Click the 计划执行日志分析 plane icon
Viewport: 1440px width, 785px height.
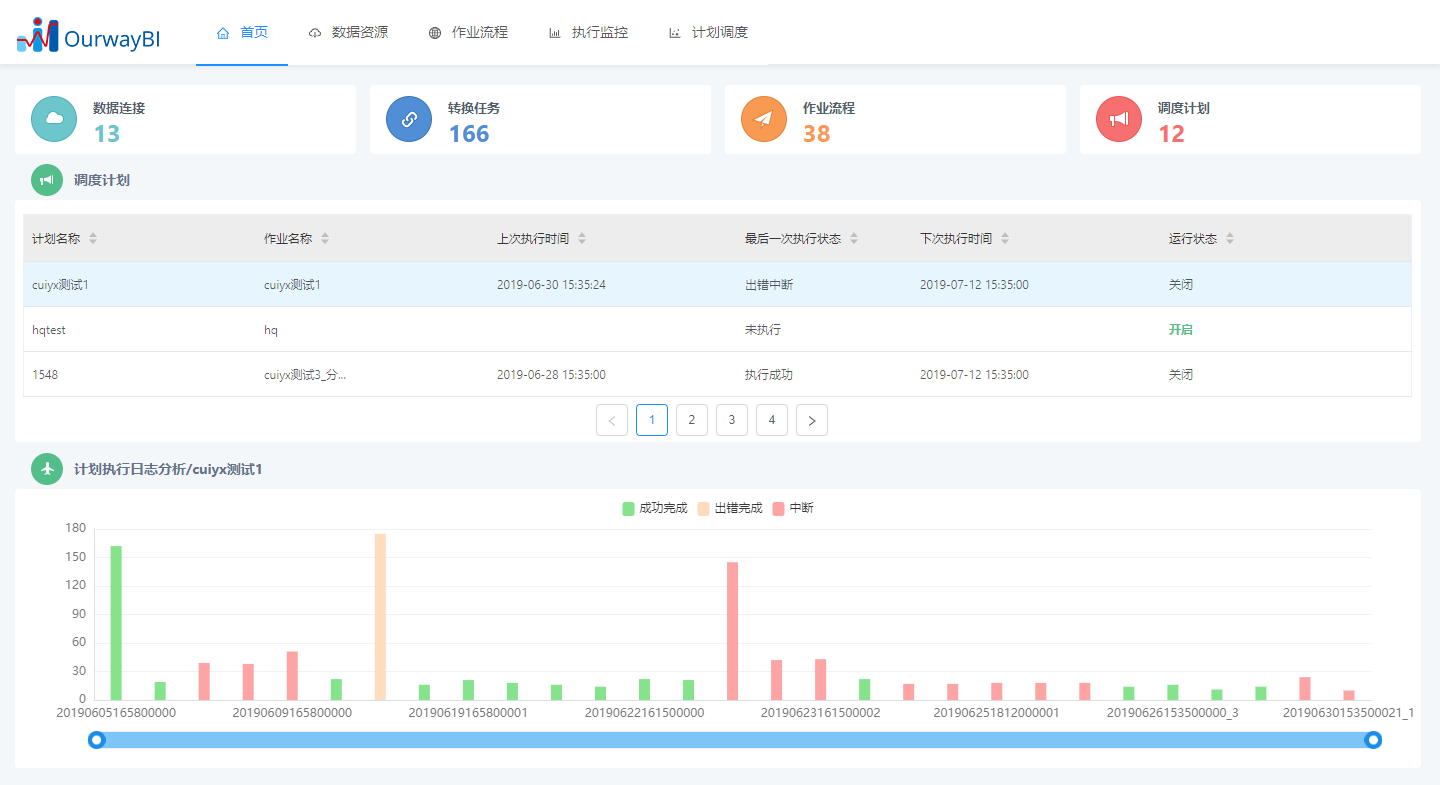[47, 468]
